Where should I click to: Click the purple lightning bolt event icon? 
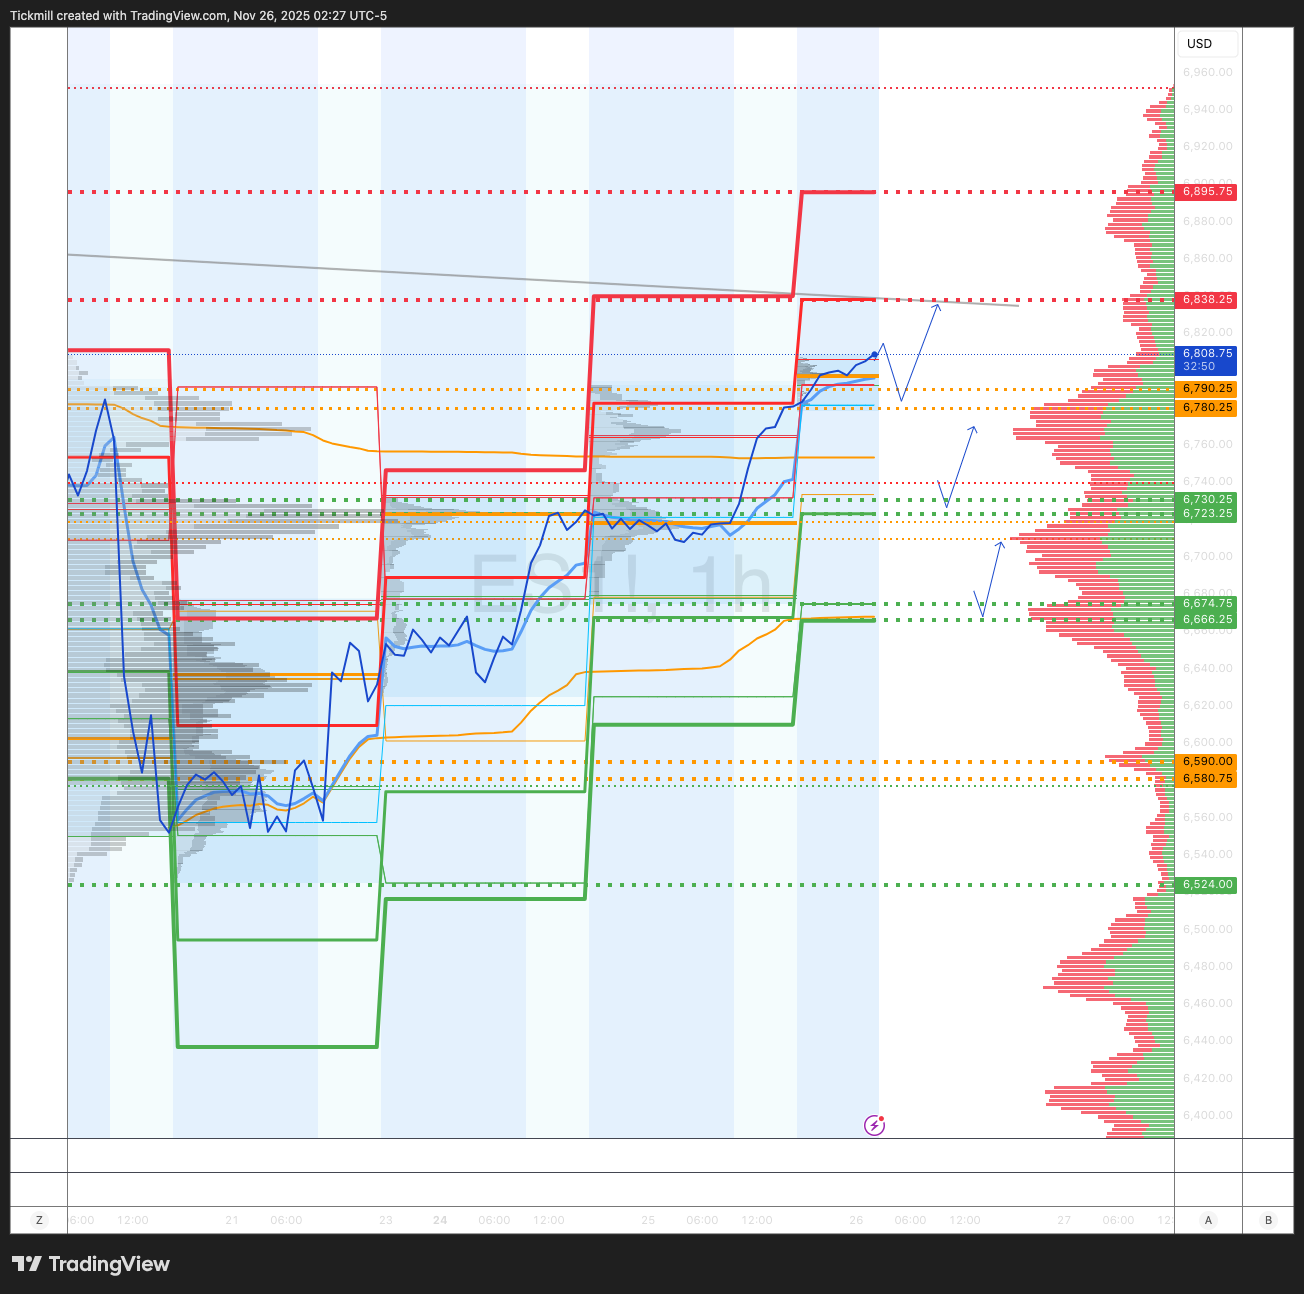coord(874,1125)
